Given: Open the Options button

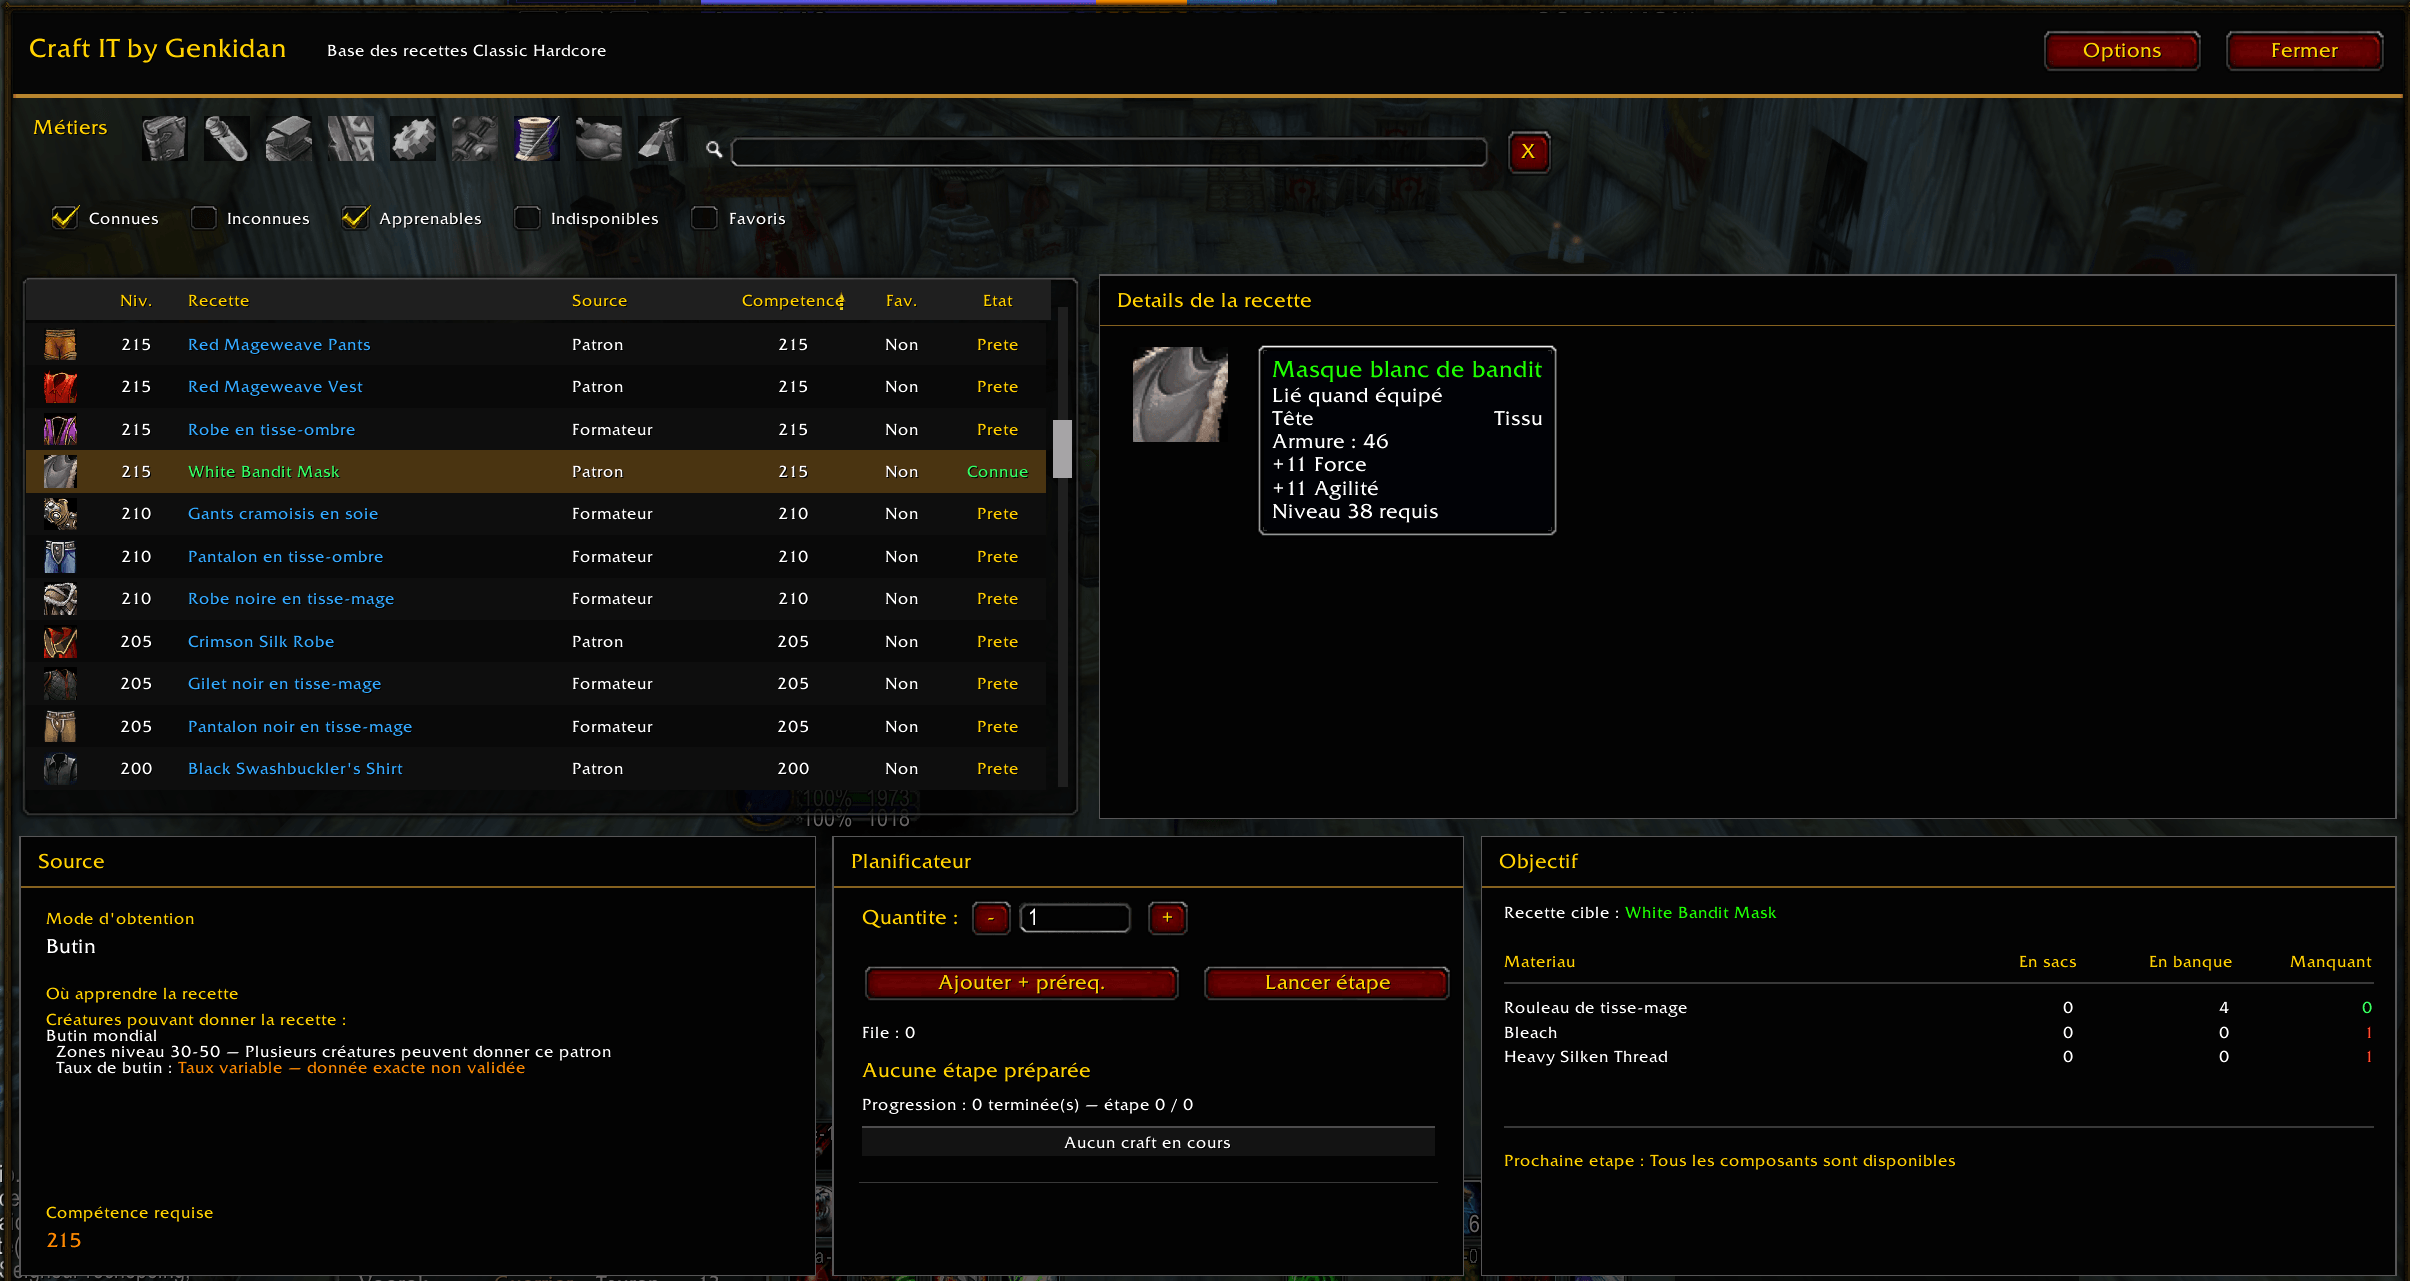Looking at the screenshot, I should pos(2122,51).
